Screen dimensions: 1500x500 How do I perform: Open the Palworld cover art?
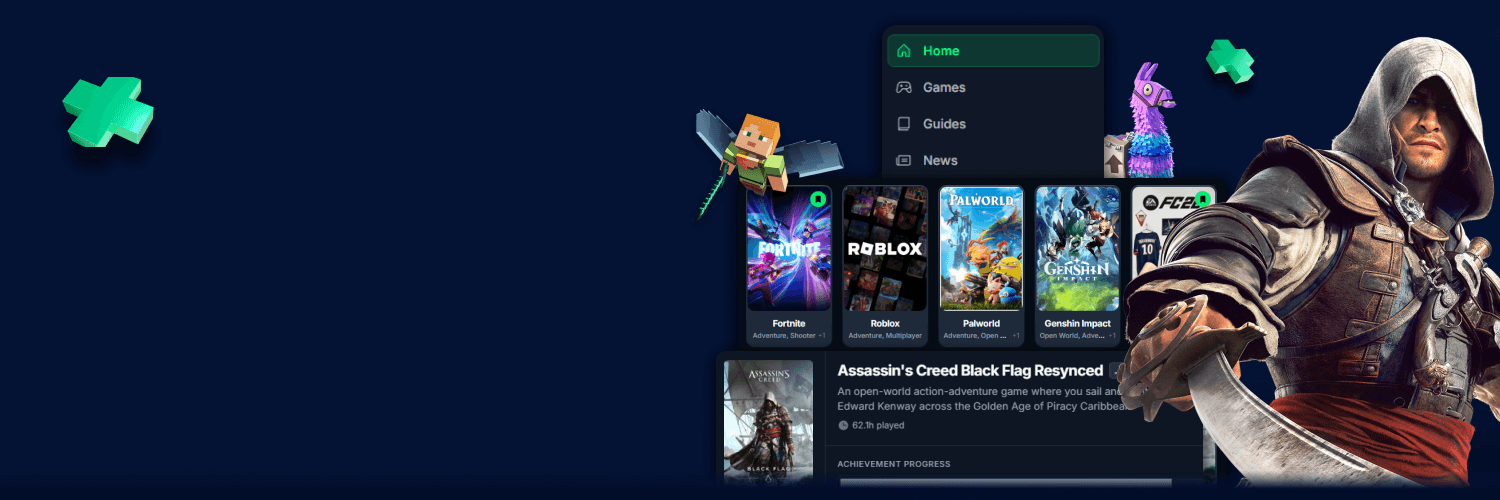pos(981,249)
